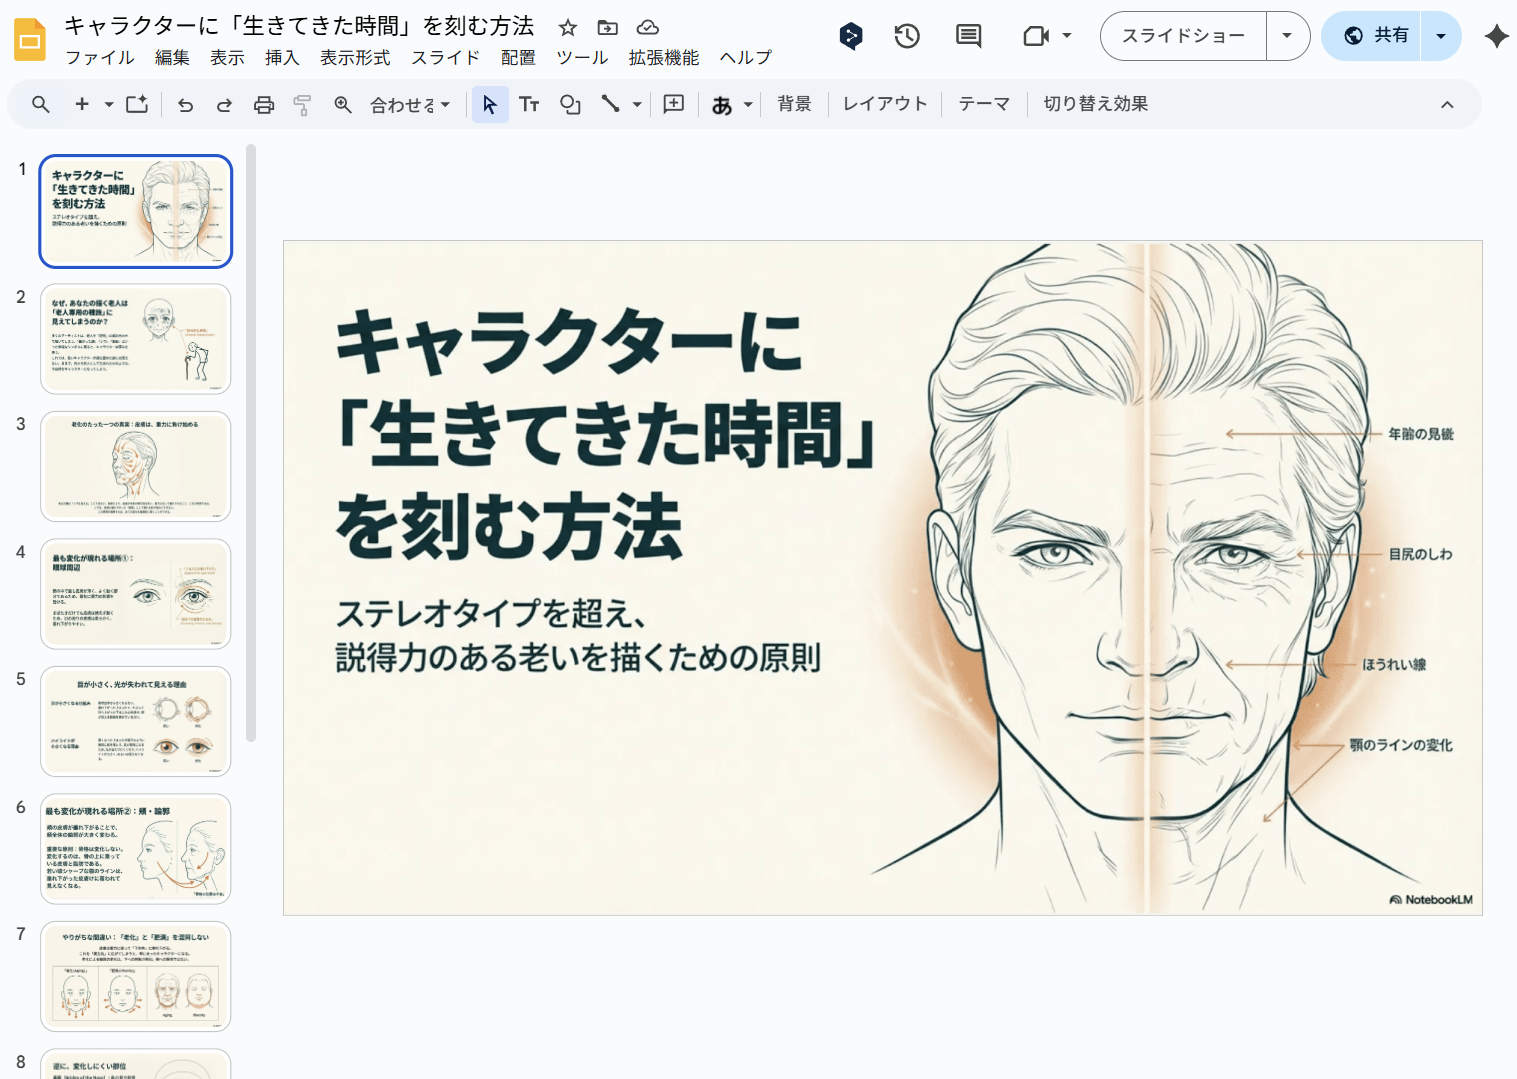Open the comments panel icon

click(x=968, y=36)
